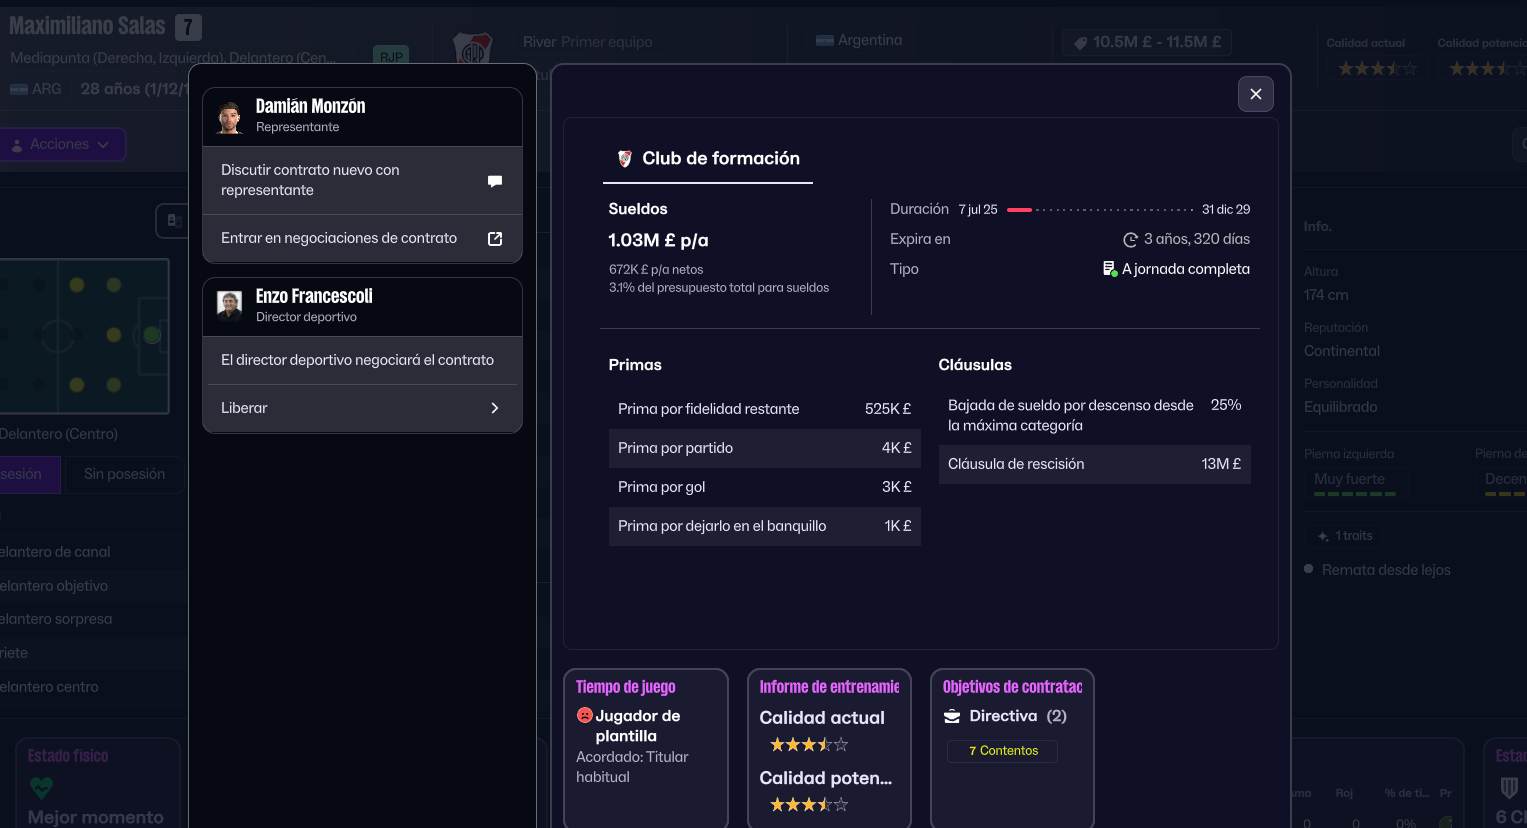The image size is (1527, 828).
Task: Click the Calidad potencial star rating in the report card
Action: pyautogui.click(x=809, y=804)
